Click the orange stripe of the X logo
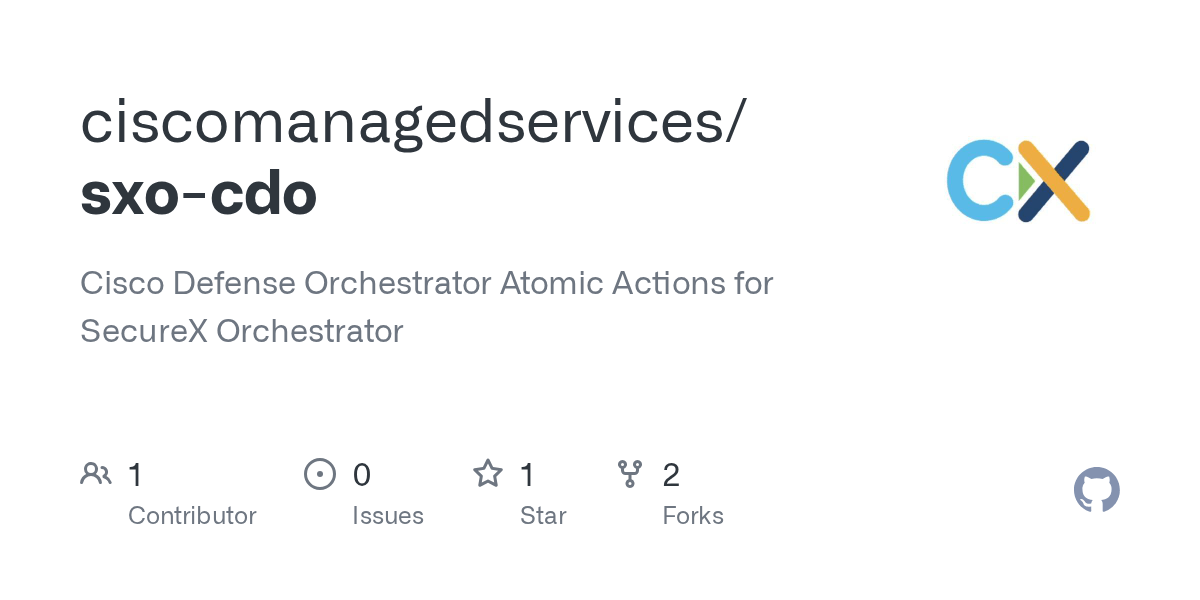 point(1054,181)
